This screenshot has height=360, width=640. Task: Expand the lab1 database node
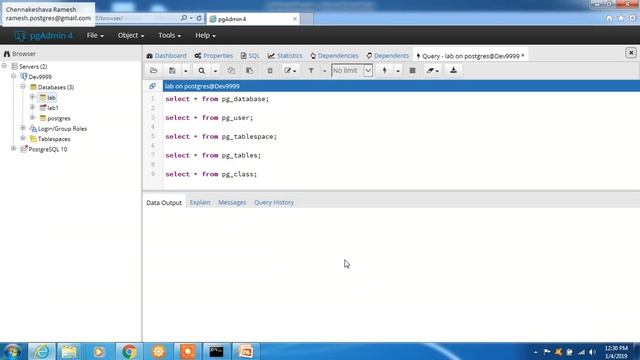(x=33, y=107)
